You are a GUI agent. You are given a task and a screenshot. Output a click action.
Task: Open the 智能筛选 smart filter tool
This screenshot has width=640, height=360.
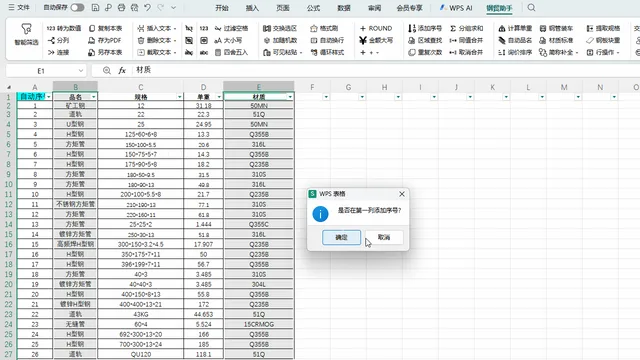click(x=27, y=35)
